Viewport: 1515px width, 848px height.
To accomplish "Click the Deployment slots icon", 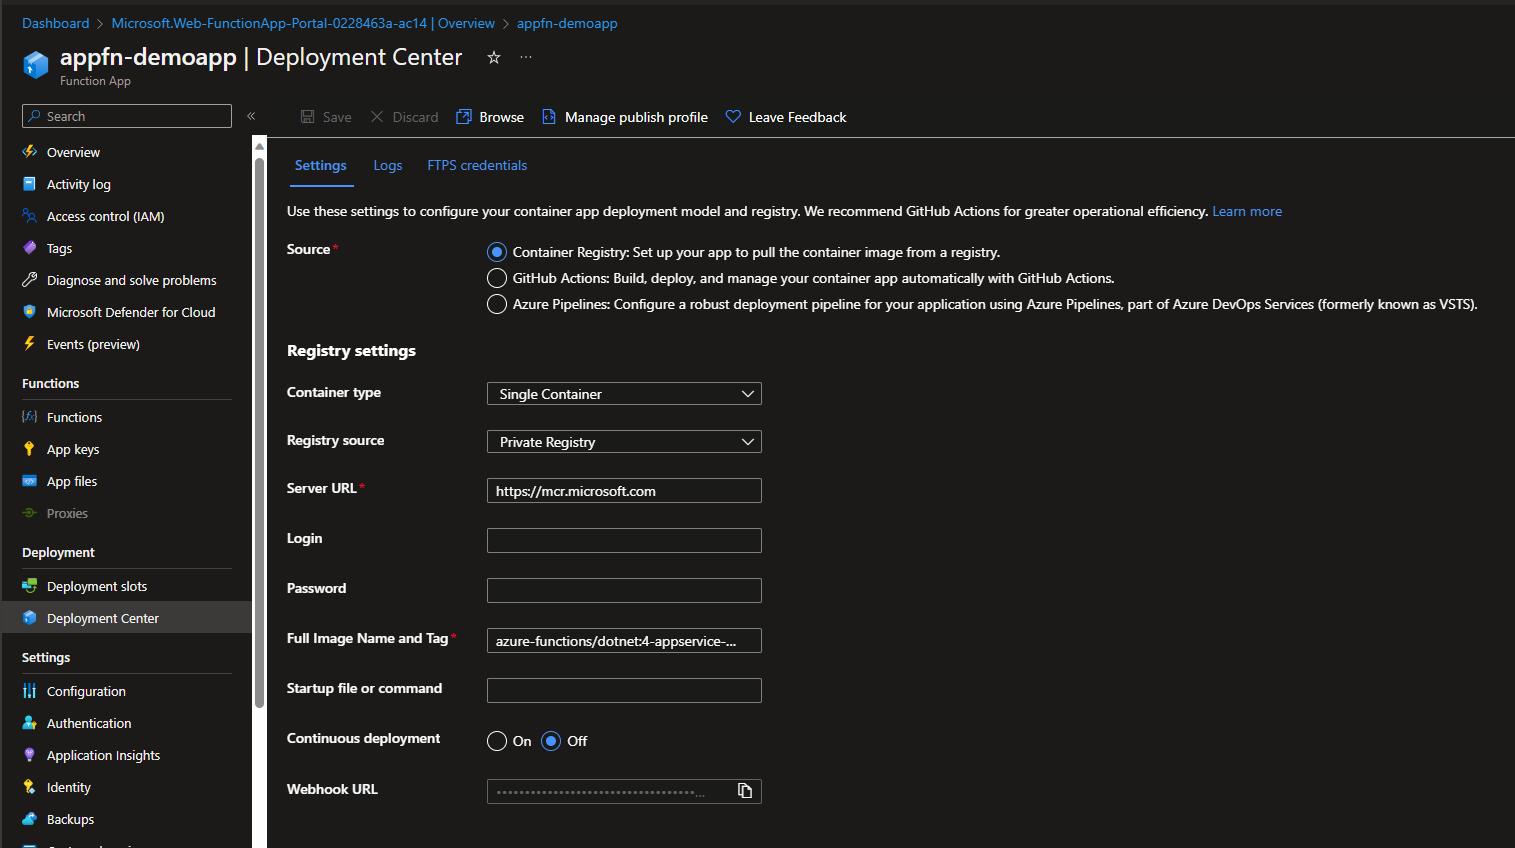I will tap(30, 586).
